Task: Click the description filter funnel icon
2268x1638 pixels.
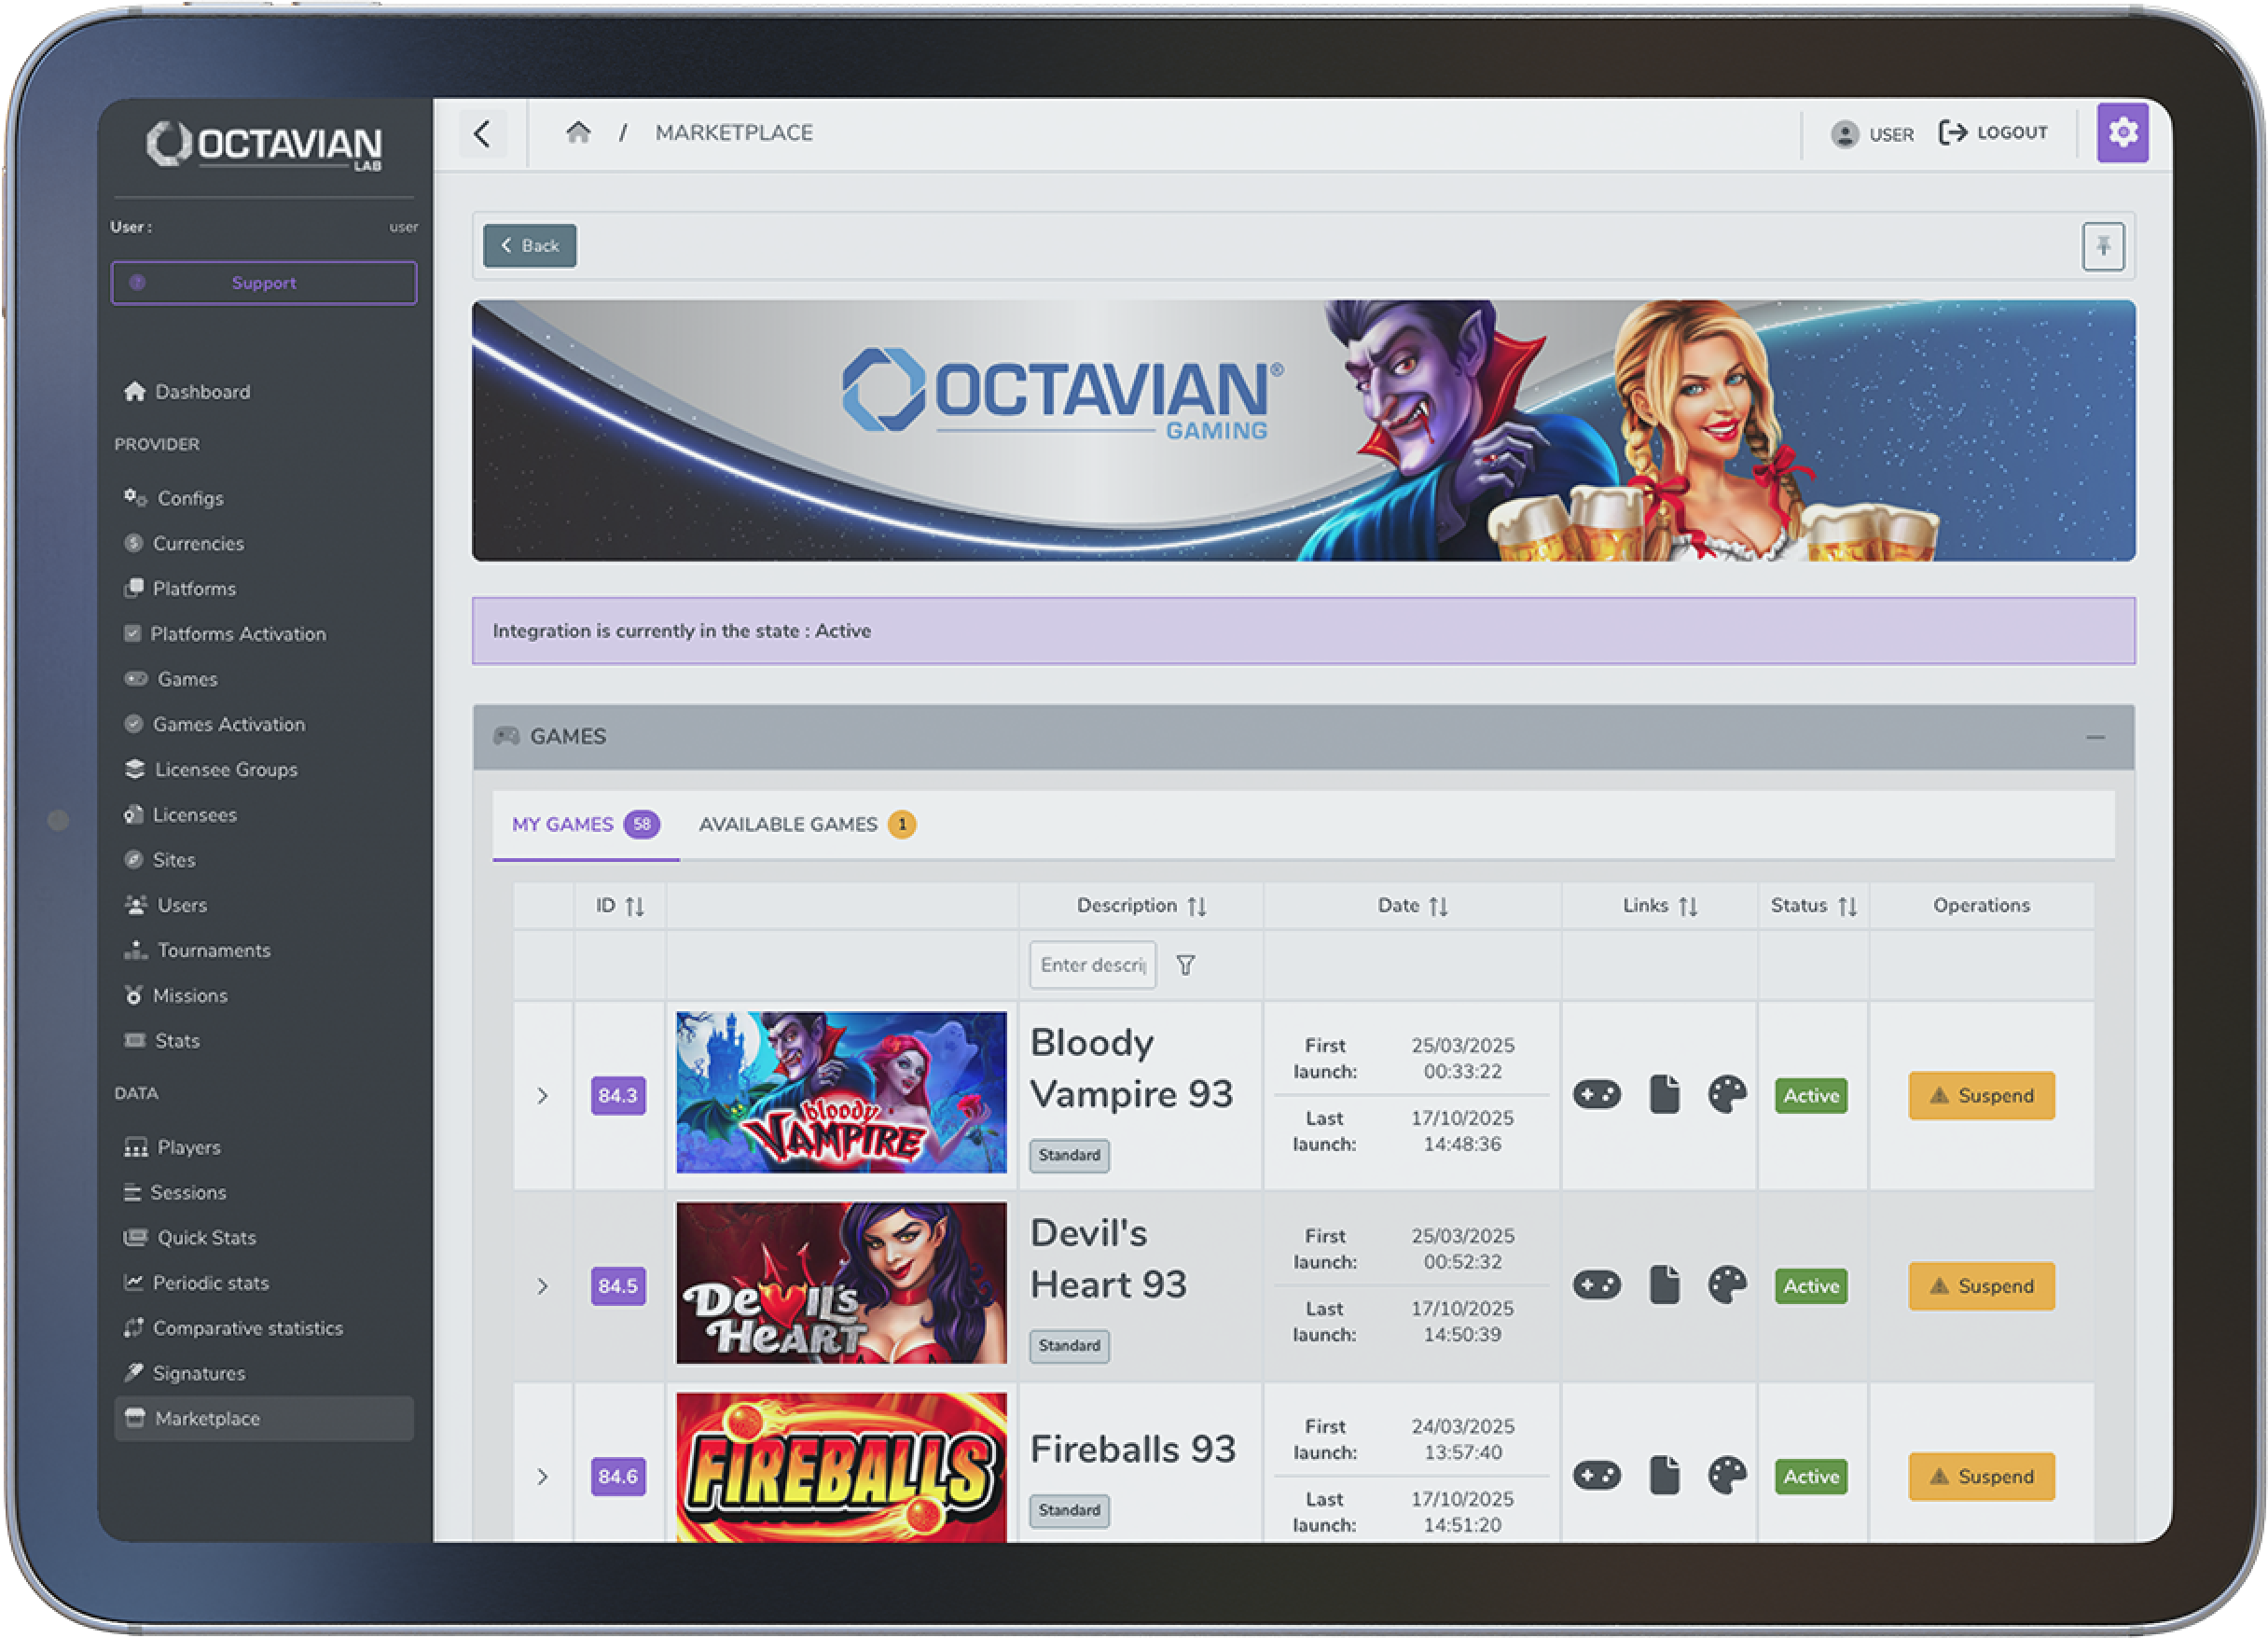Action: pos(1186,965)
